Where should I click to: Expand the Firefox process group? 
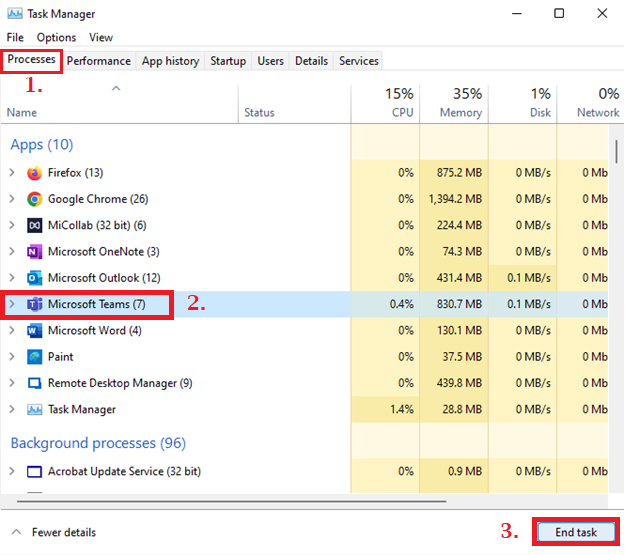(12, 172)
